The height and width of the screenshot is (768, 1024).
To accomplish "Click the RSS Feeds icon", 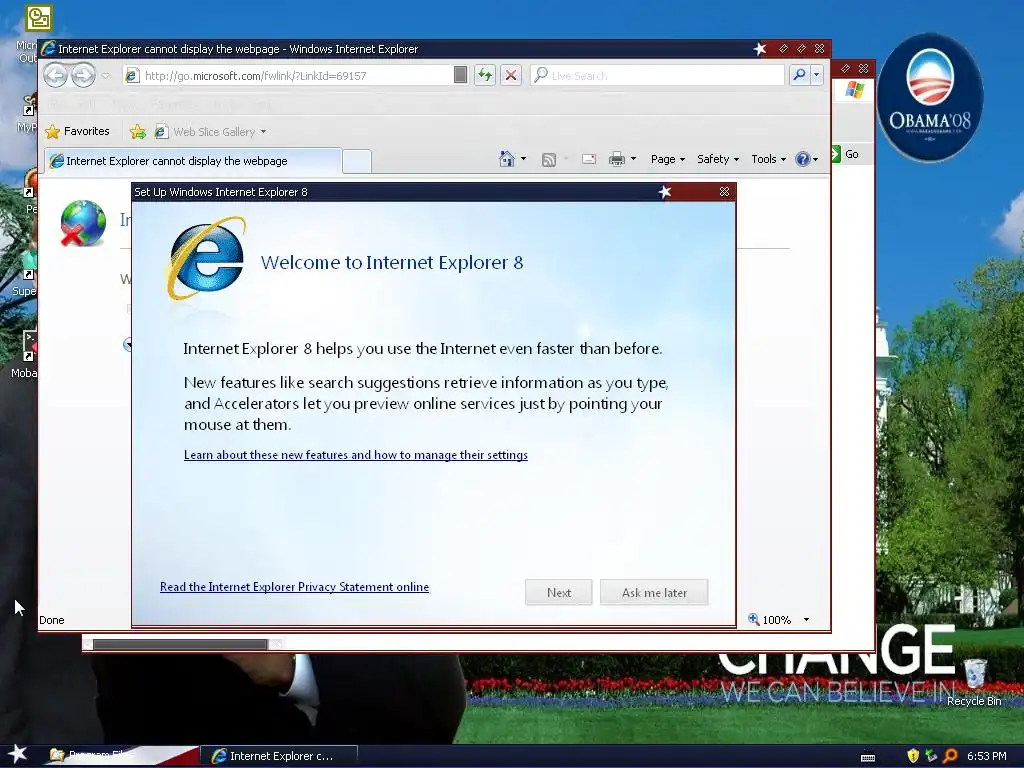I will coord(549,159).
